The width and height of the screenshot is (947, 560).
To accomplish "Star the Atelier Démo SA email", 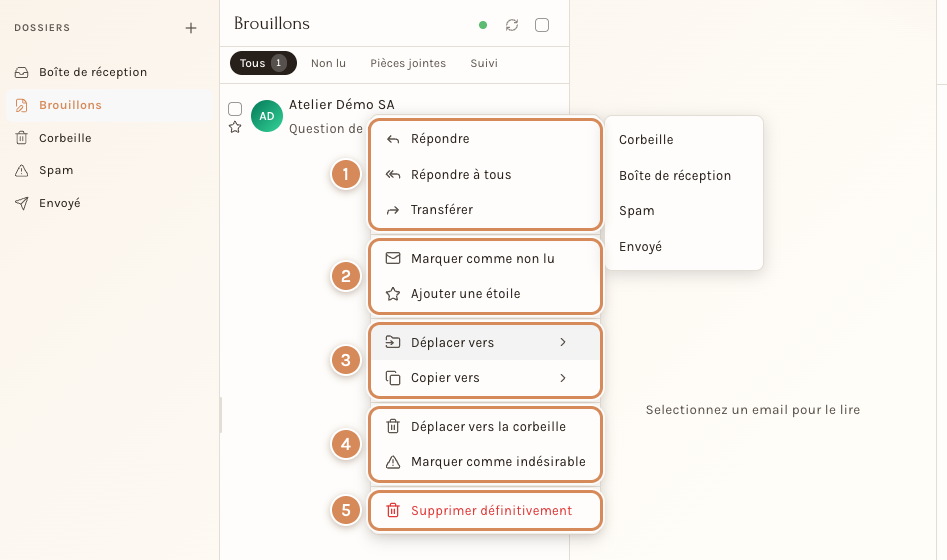I will coord(235,127).
